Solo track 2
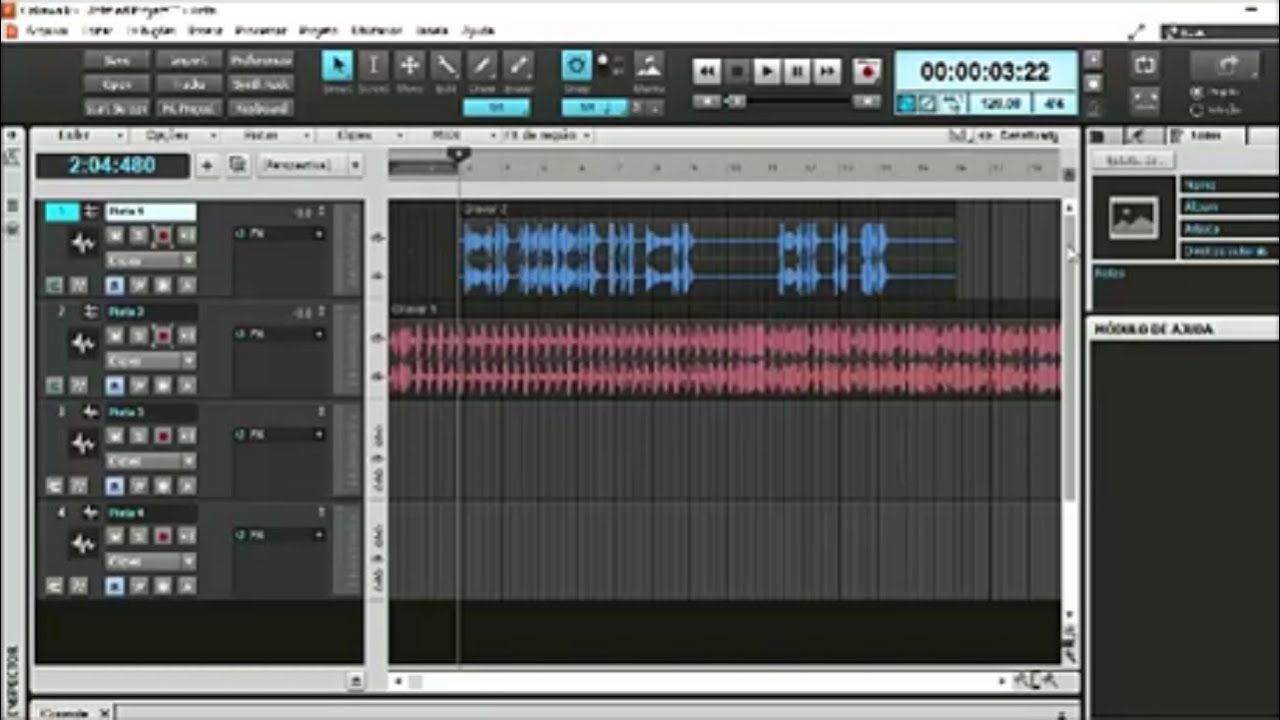Screen dimensions: 1280x720 139,336
